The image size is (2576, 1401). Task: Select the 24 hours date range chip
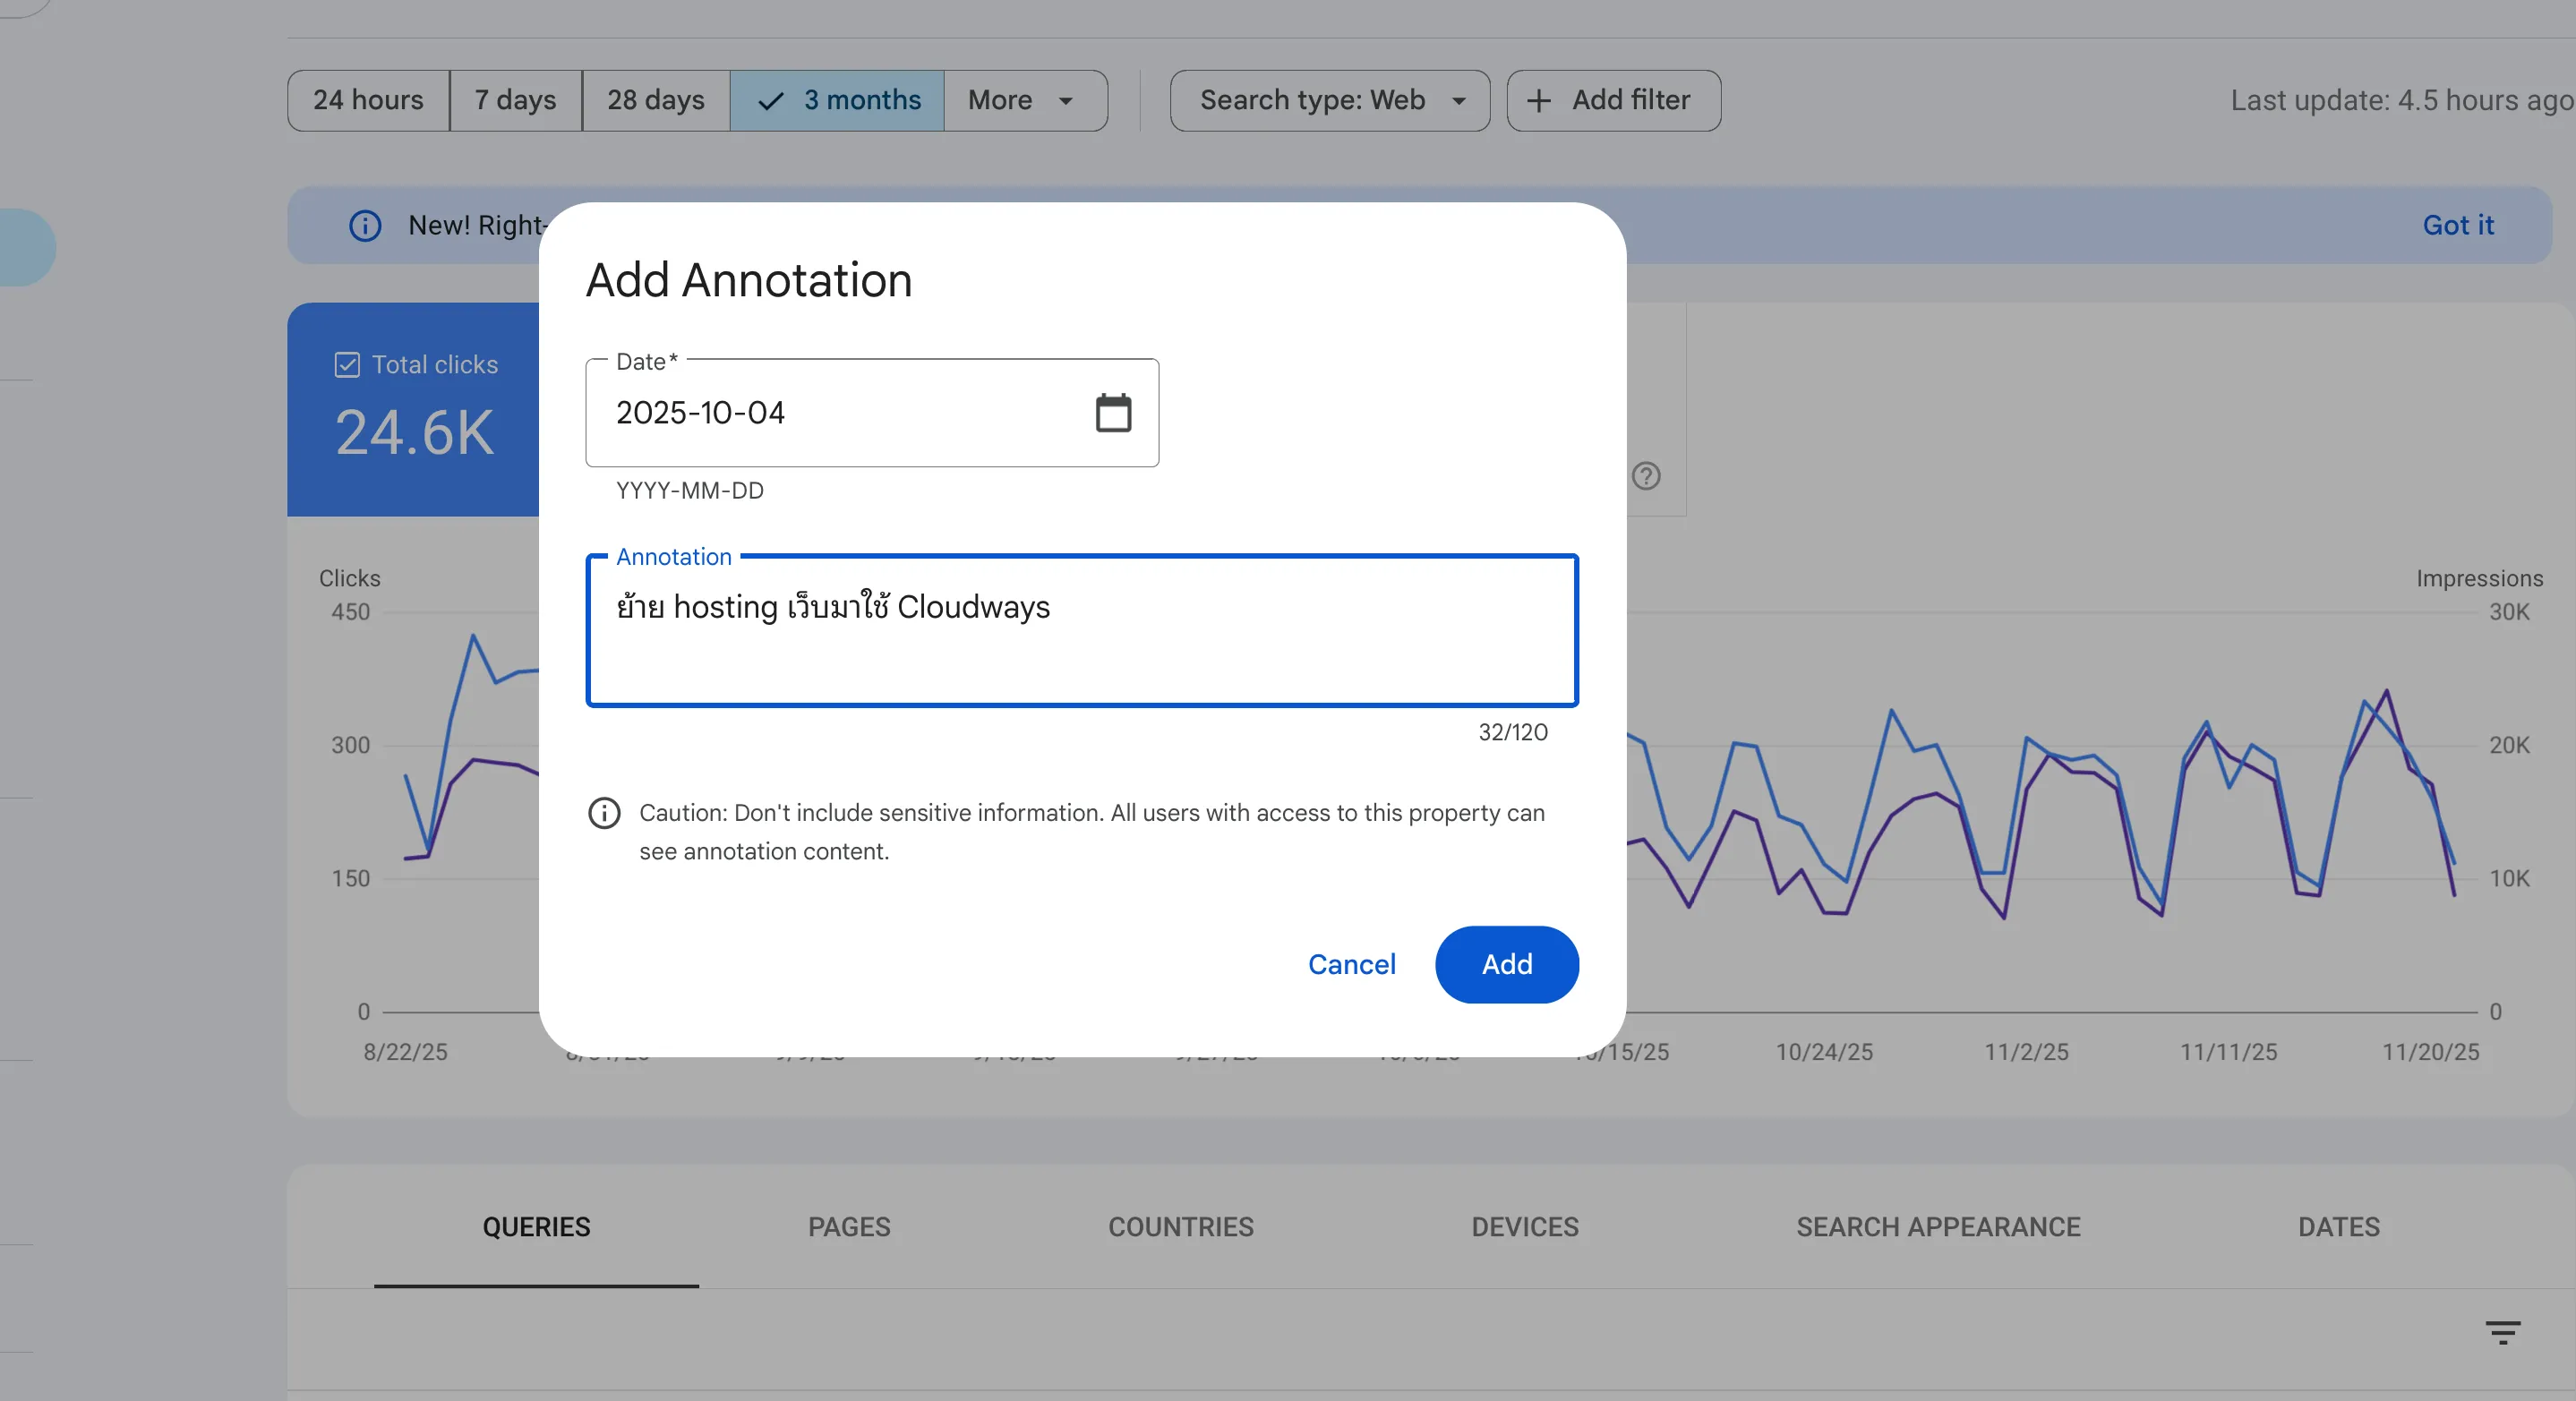367,100
